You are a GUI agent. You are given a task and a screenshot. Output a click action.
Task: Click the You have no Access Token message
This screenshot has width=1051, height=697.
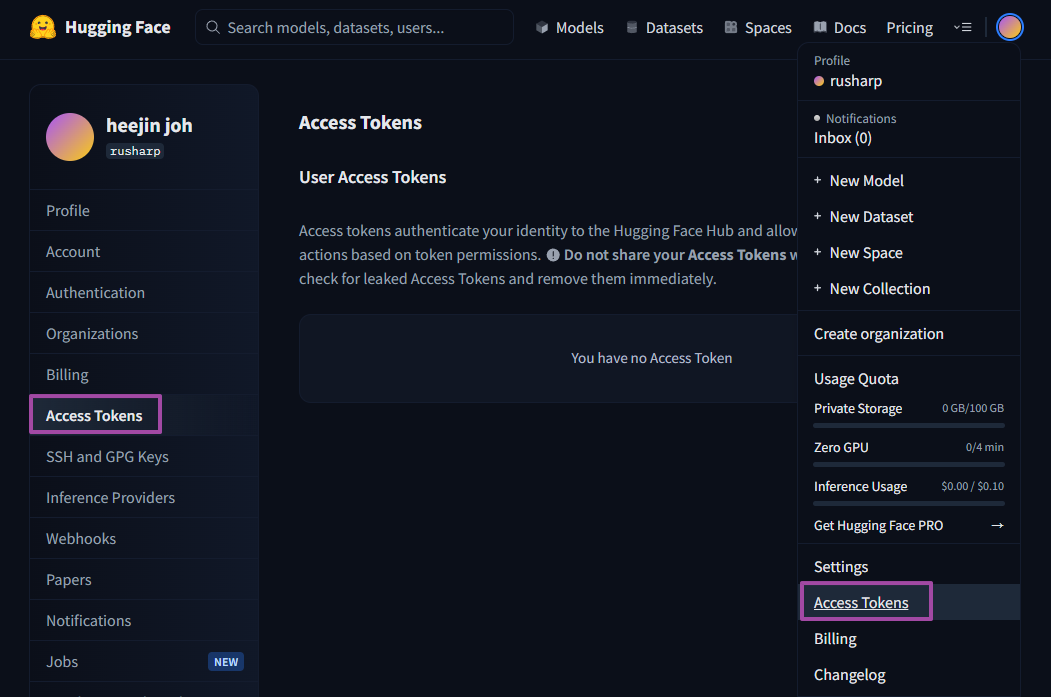click(652, 358)
